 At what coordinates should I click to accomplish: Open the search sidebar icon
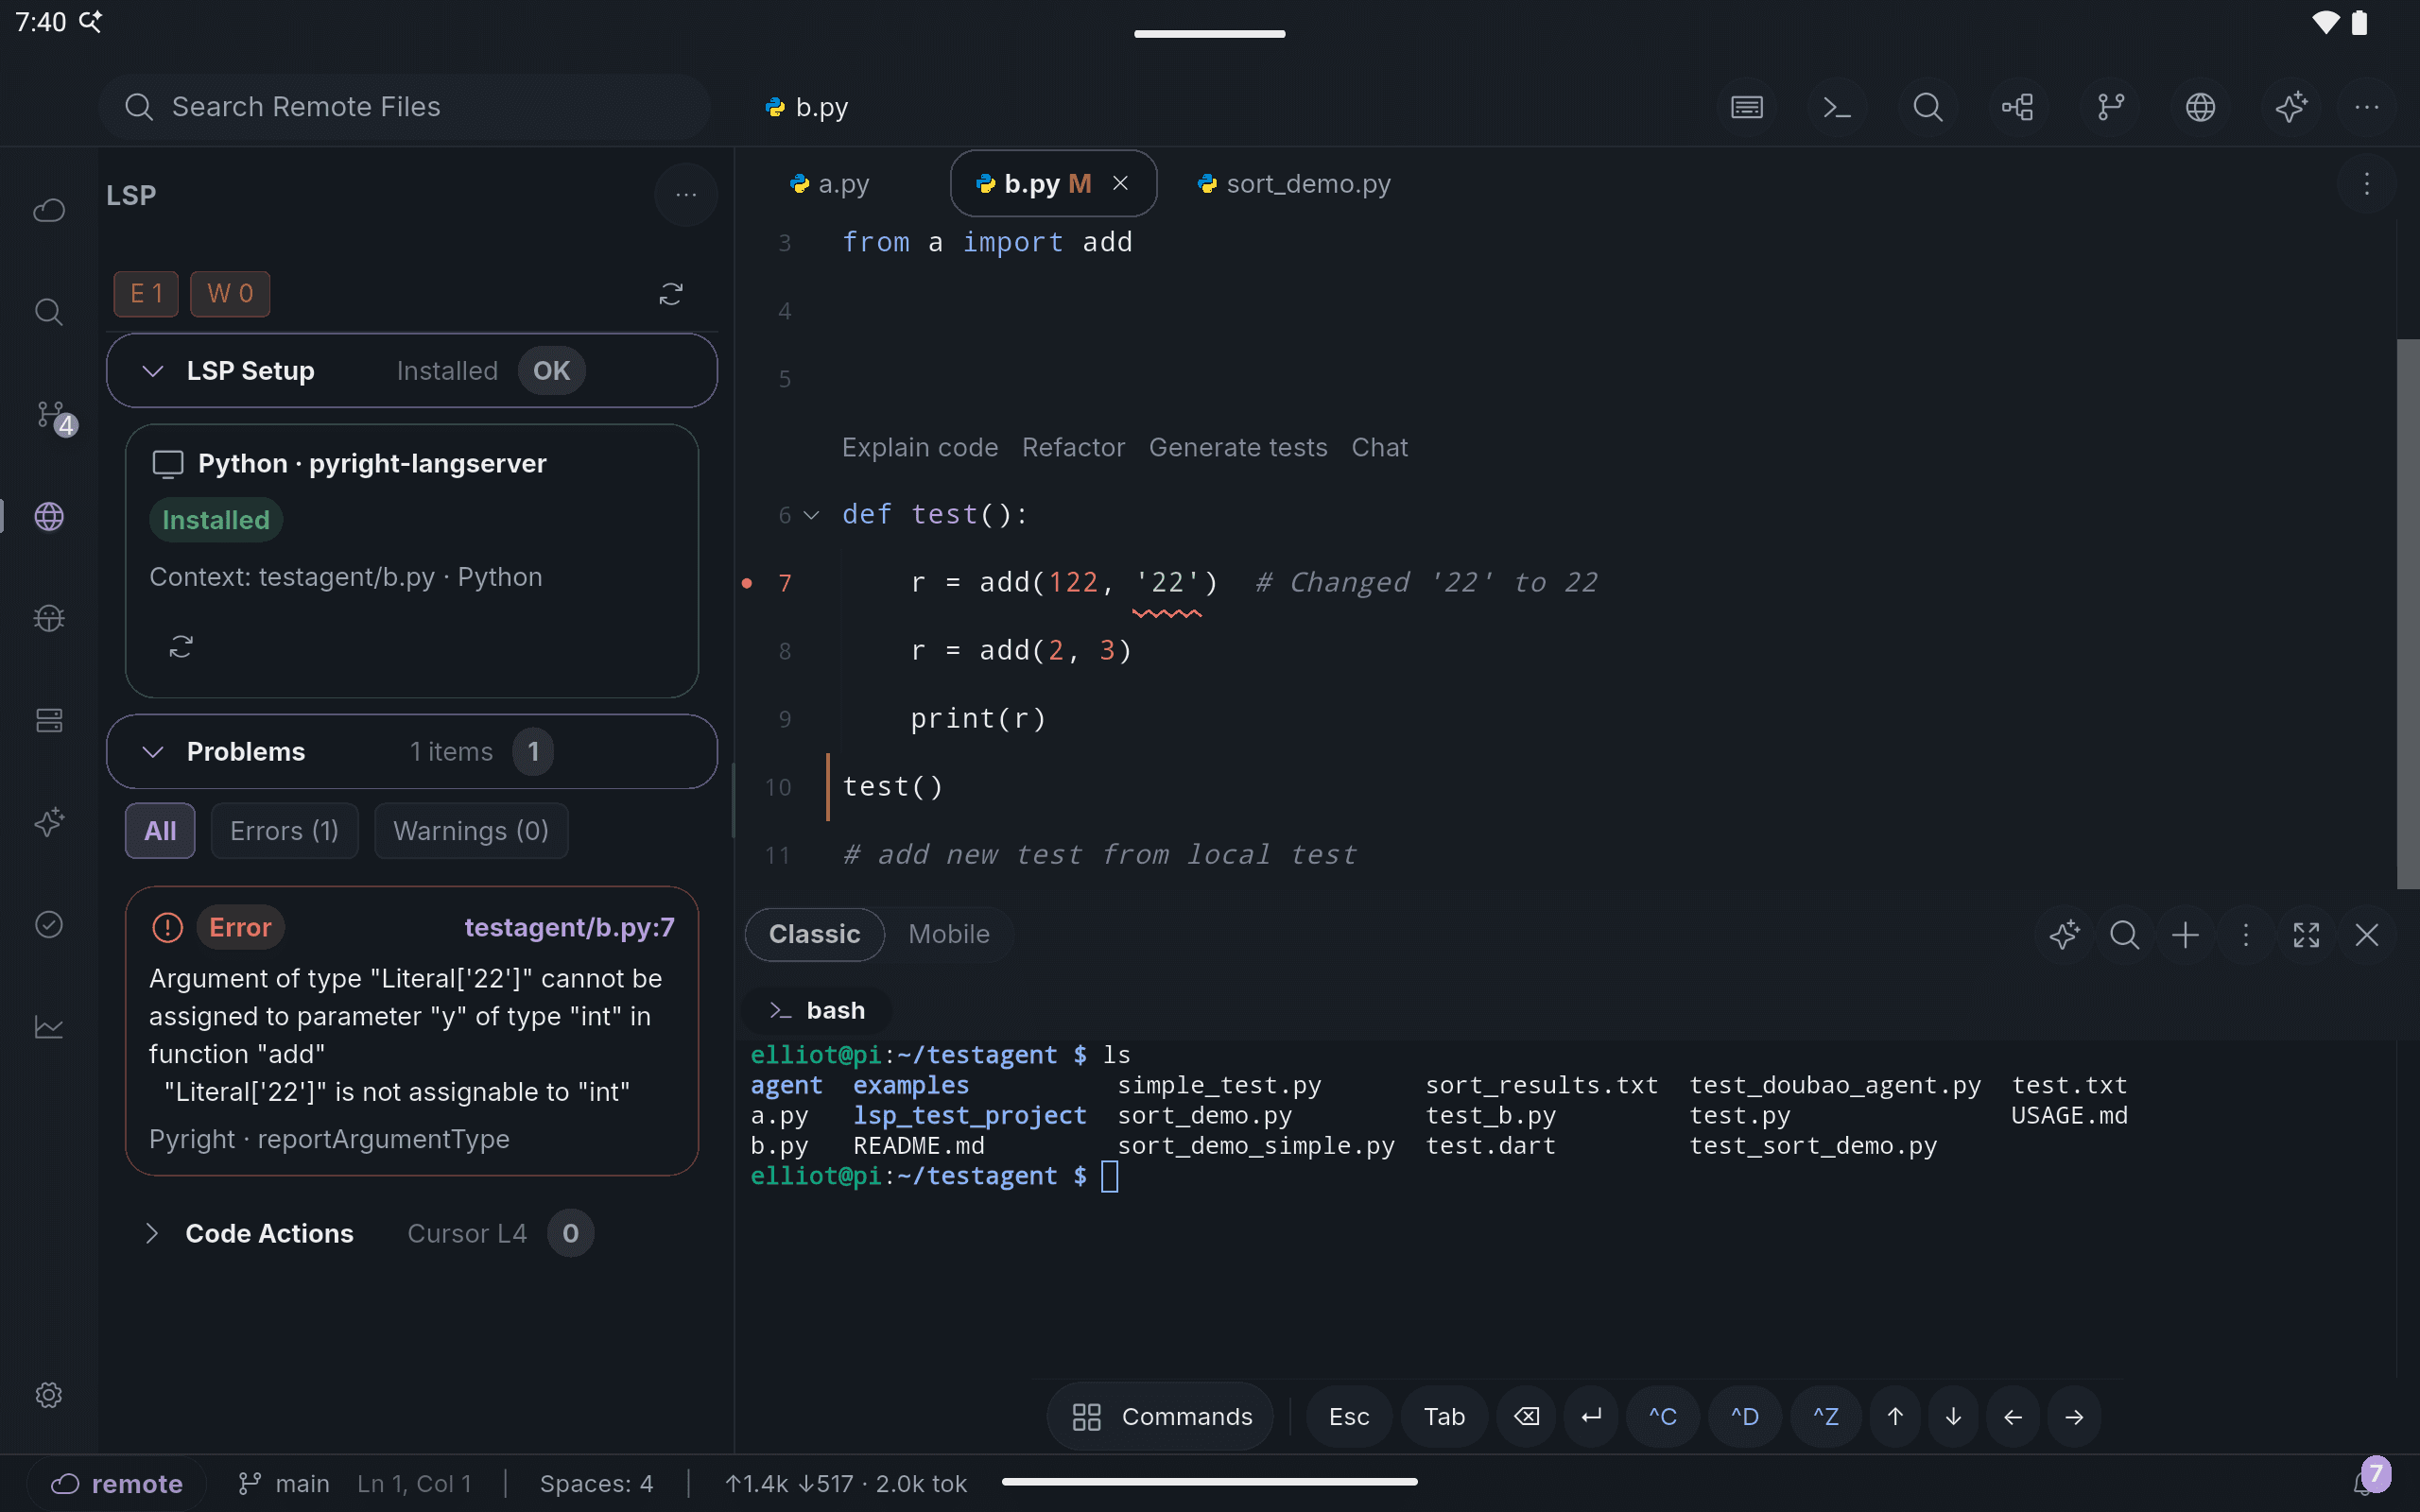pos(49,312)
